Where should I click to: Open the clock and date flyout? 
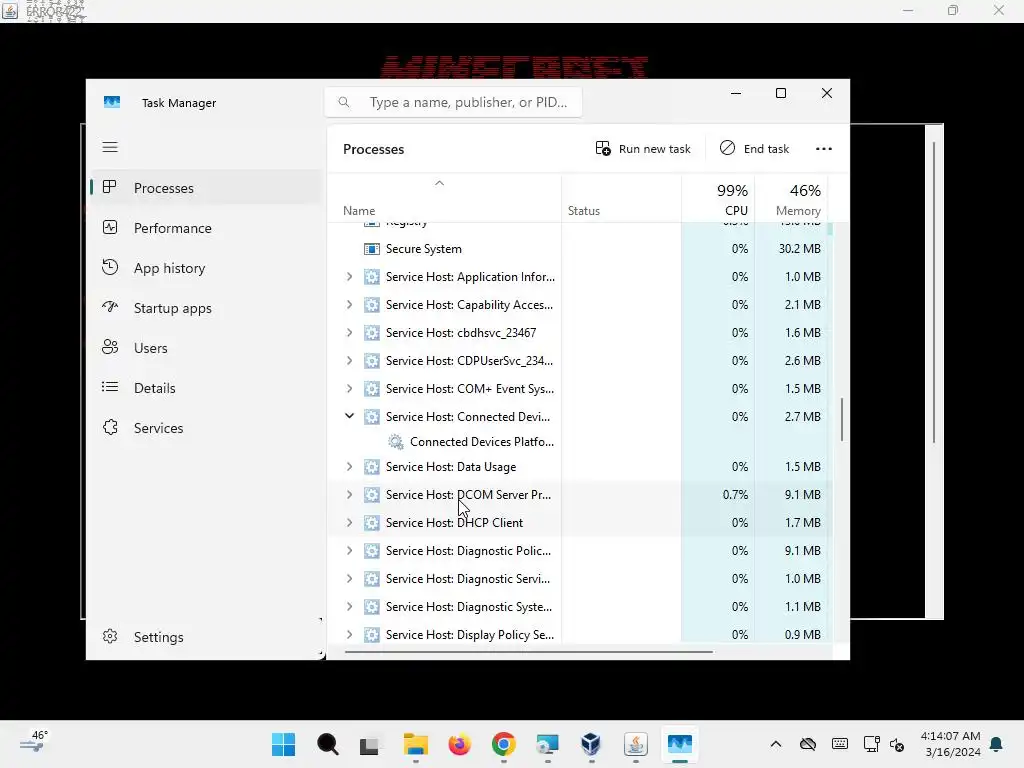point(950,744)
